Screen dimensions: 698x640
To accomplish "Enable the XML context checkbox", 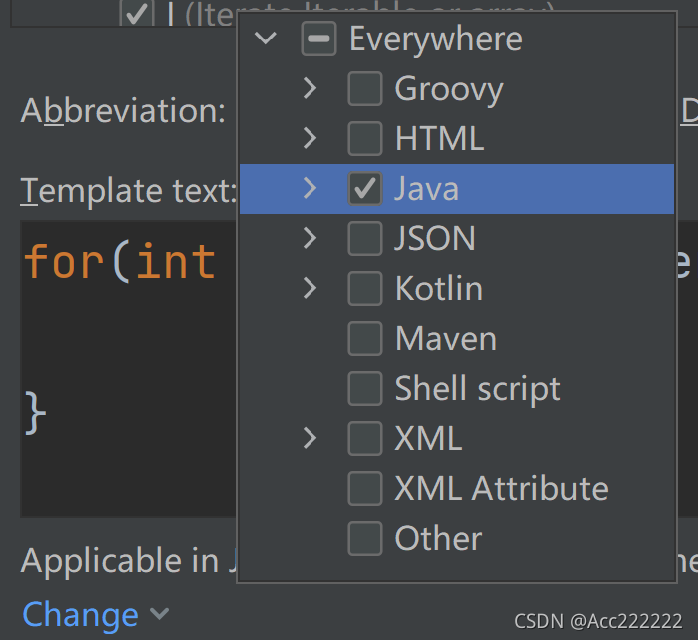I will pos(365,438).
